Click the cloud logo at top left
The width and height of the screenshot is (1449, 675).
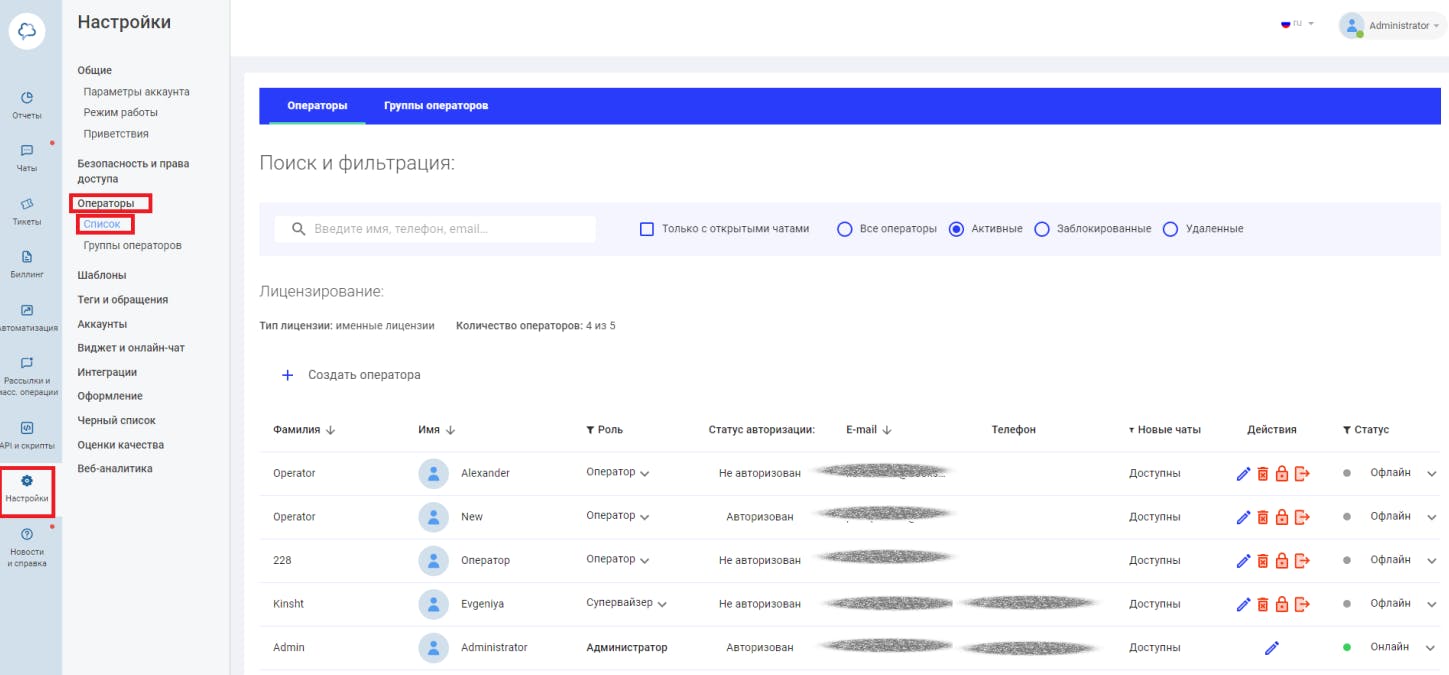pos(27,31)
